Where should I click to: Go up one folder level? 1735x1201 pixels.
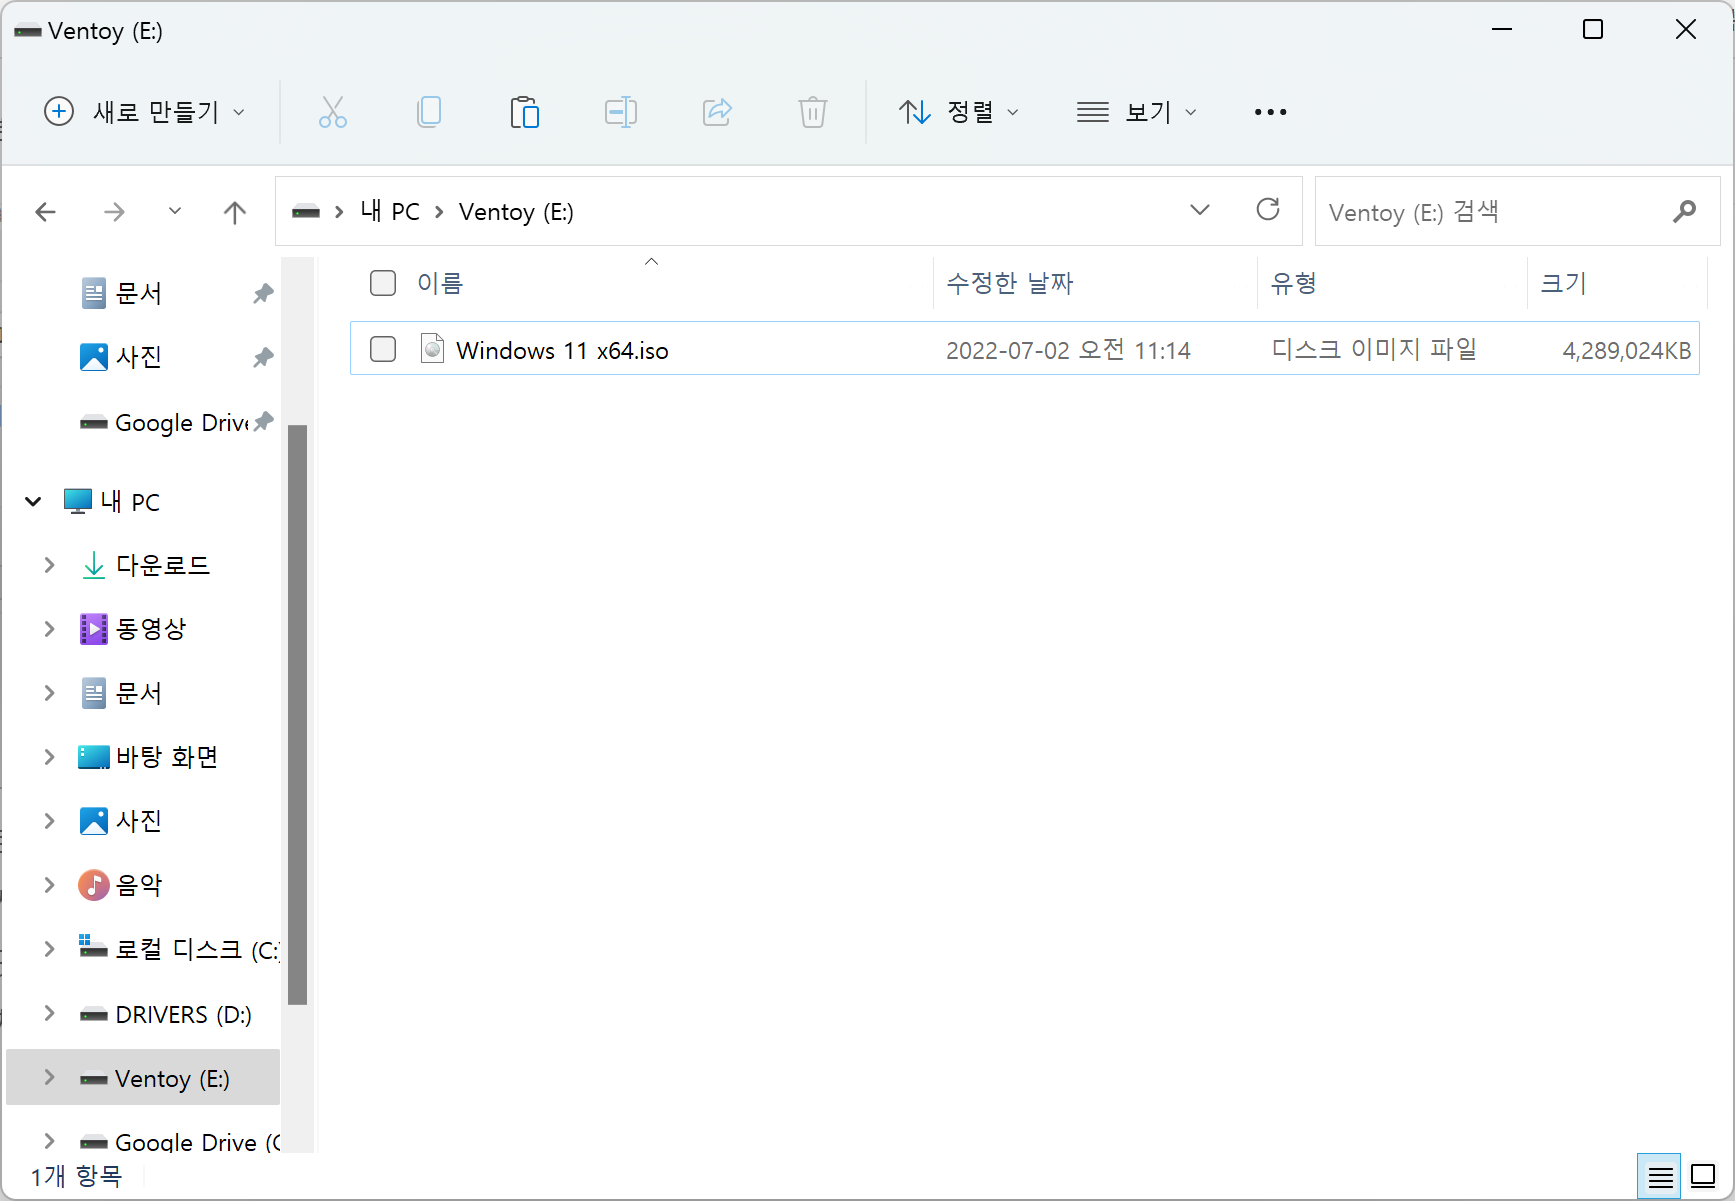click(235, 212)
